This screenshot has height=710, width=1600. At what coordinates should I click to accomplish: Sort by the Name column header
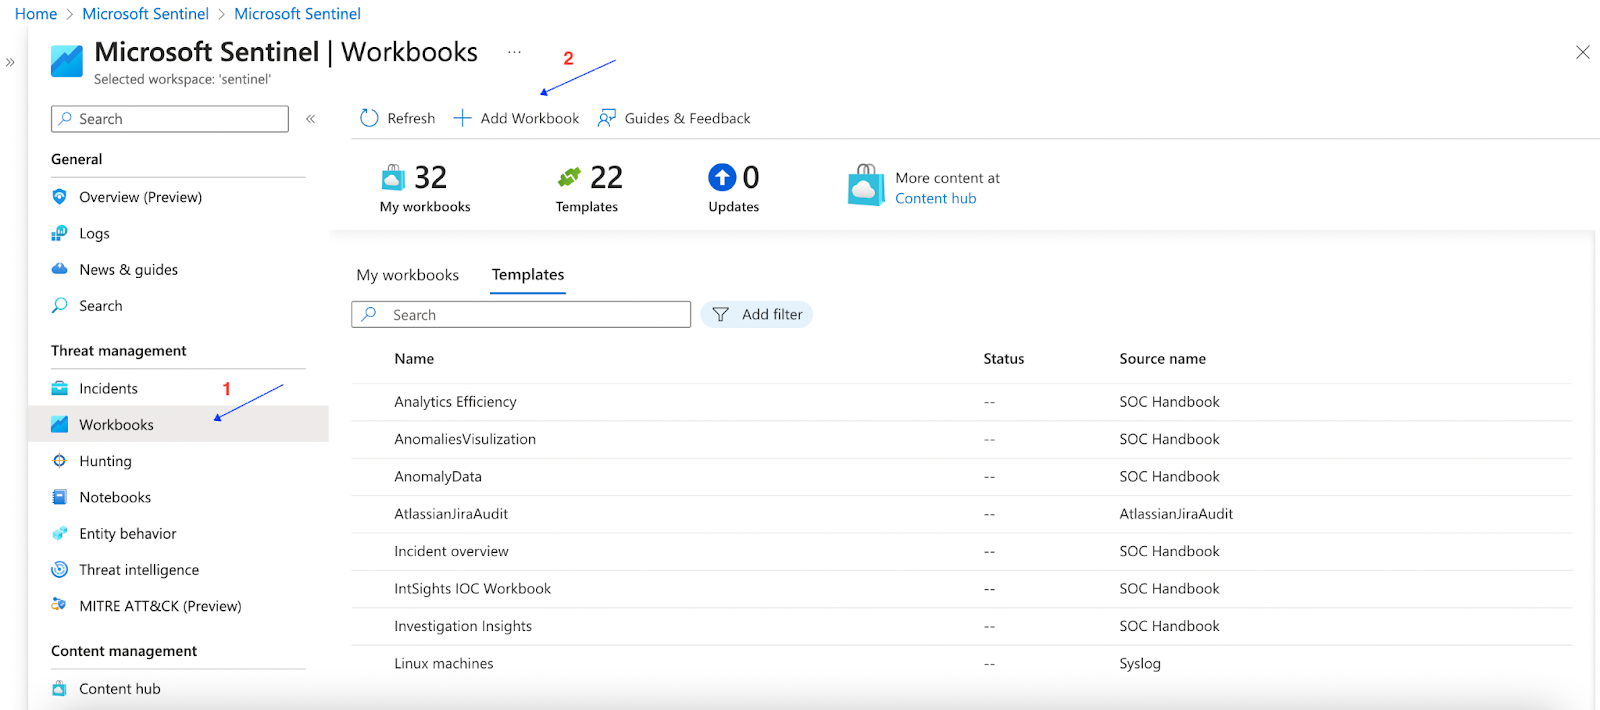pyautogui.click(x=414, y=358)
